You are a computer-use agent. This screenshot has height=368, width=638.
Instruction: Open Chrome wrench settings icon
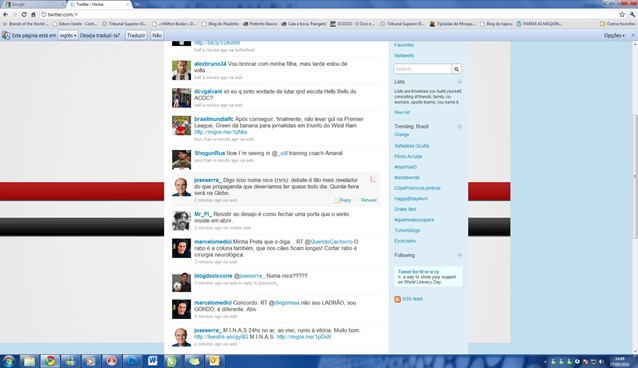click(632, 14)
